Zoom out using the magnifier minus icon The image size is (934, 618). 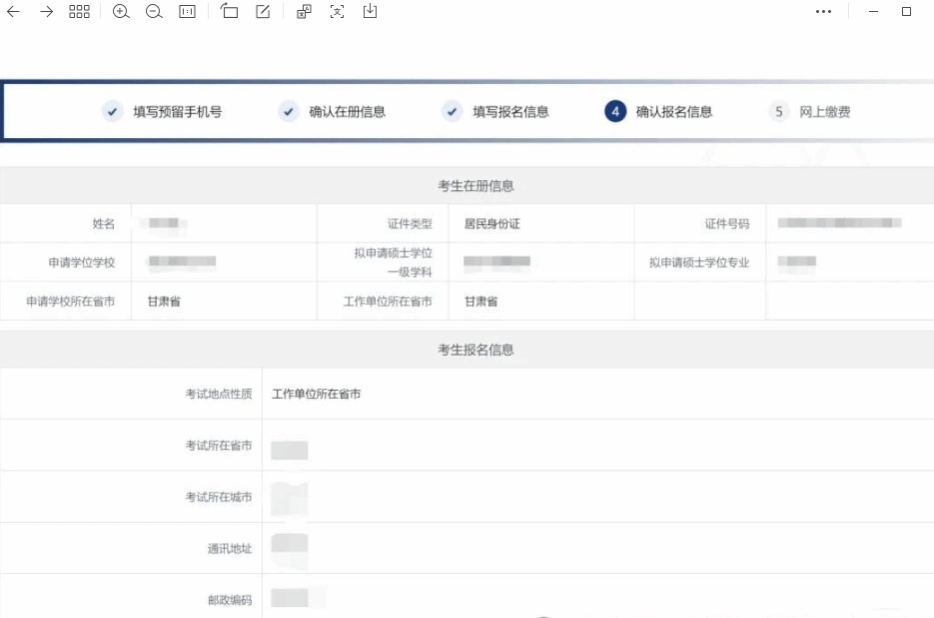(x=154, y=12)
